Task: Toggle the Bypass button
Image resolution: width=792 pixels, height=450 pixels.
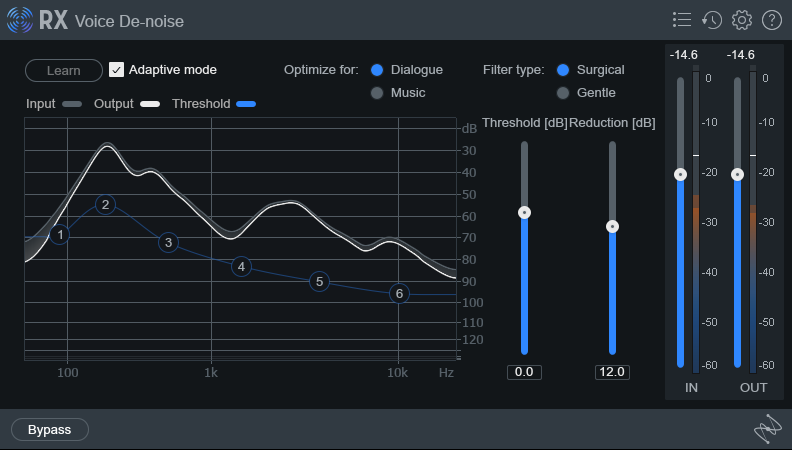Action: click(50, 430)
